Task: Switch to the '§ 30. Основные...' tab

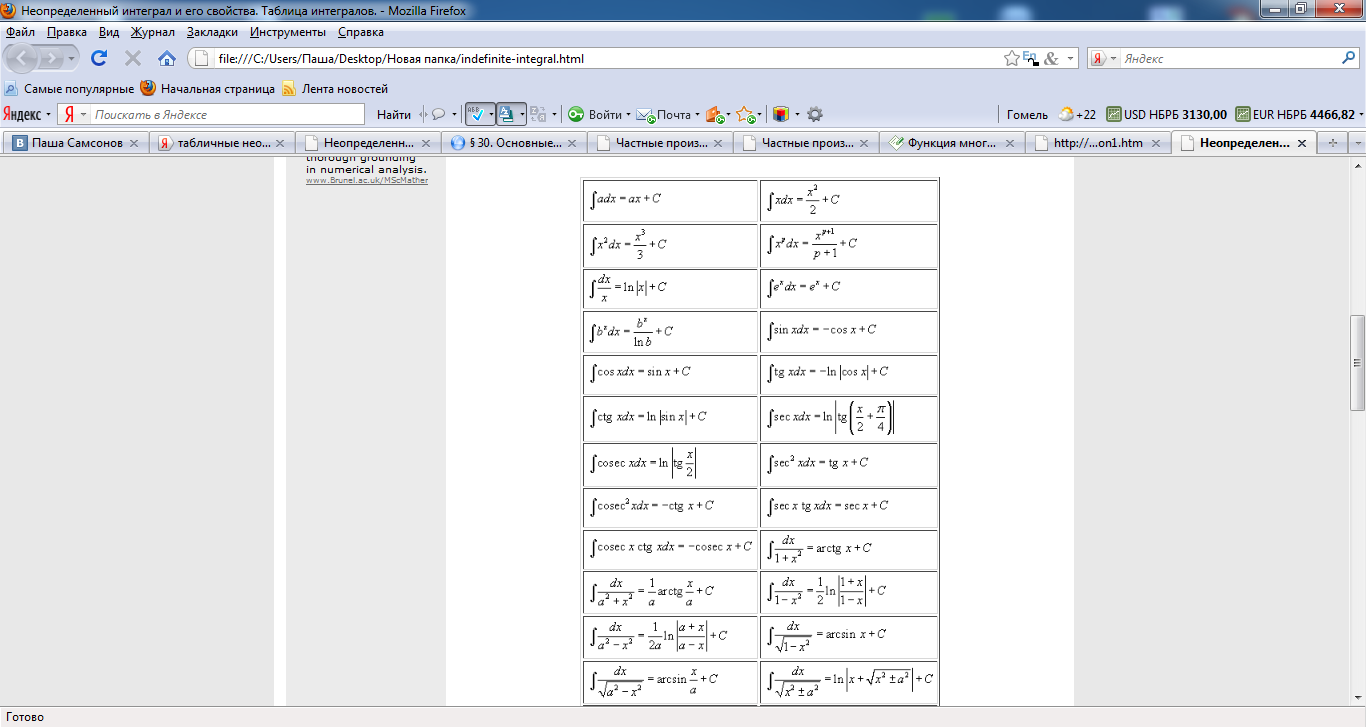Action: pos(516,143)
